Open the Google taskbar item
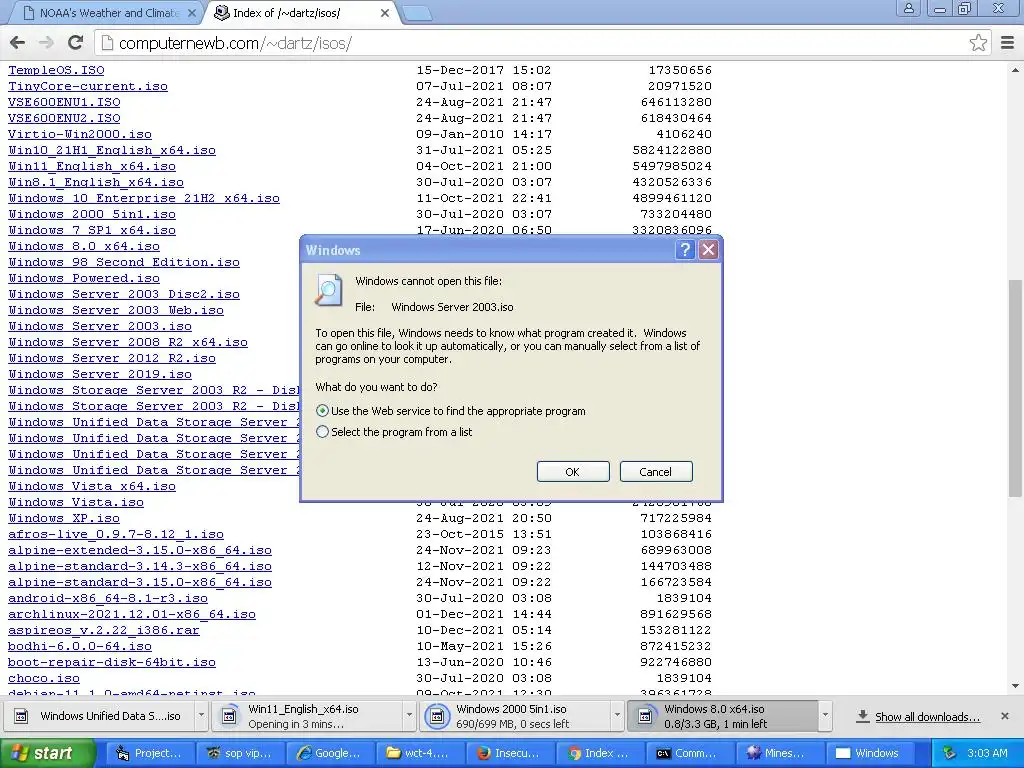Image resolution: width=1024 pixels, height=768 pixels. [x=330, y=753]
